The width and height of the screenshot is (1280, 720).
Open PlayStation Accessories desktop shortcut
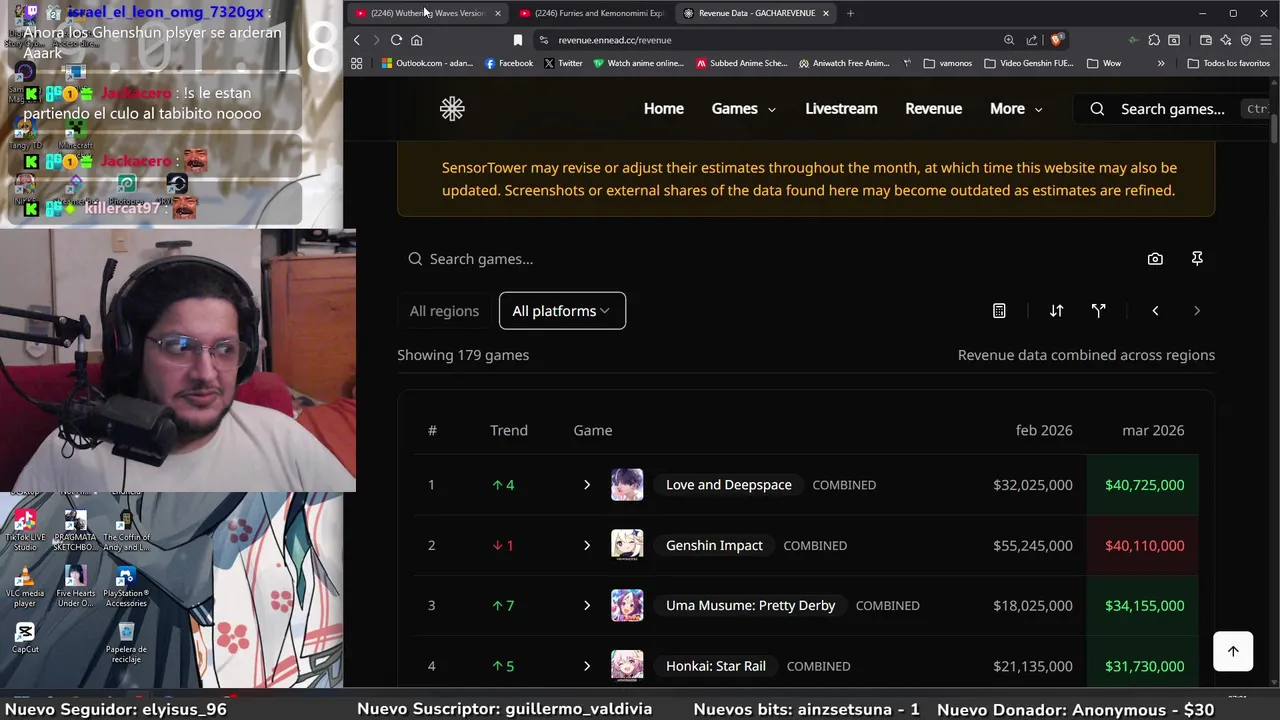click(x=126, y=587)
